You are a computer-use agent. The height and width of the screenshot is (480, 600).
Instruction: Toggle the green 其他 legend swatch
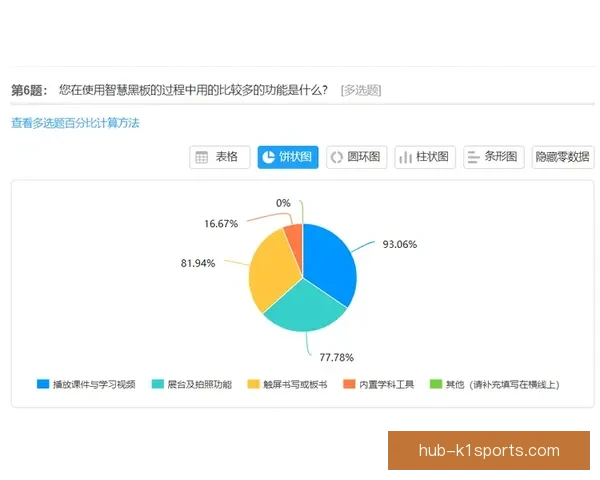pyautogui.click(x=436, y=384)
